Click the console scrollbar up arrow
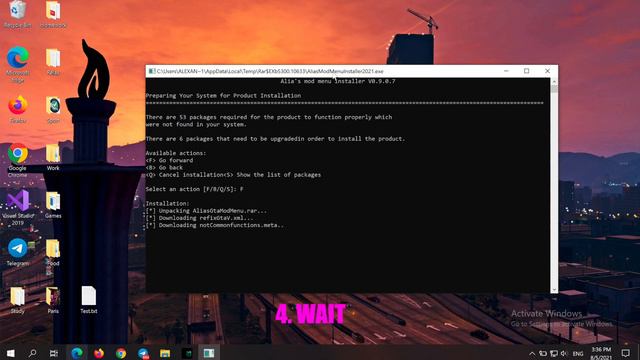640x360 pixels. click(554, 82)
